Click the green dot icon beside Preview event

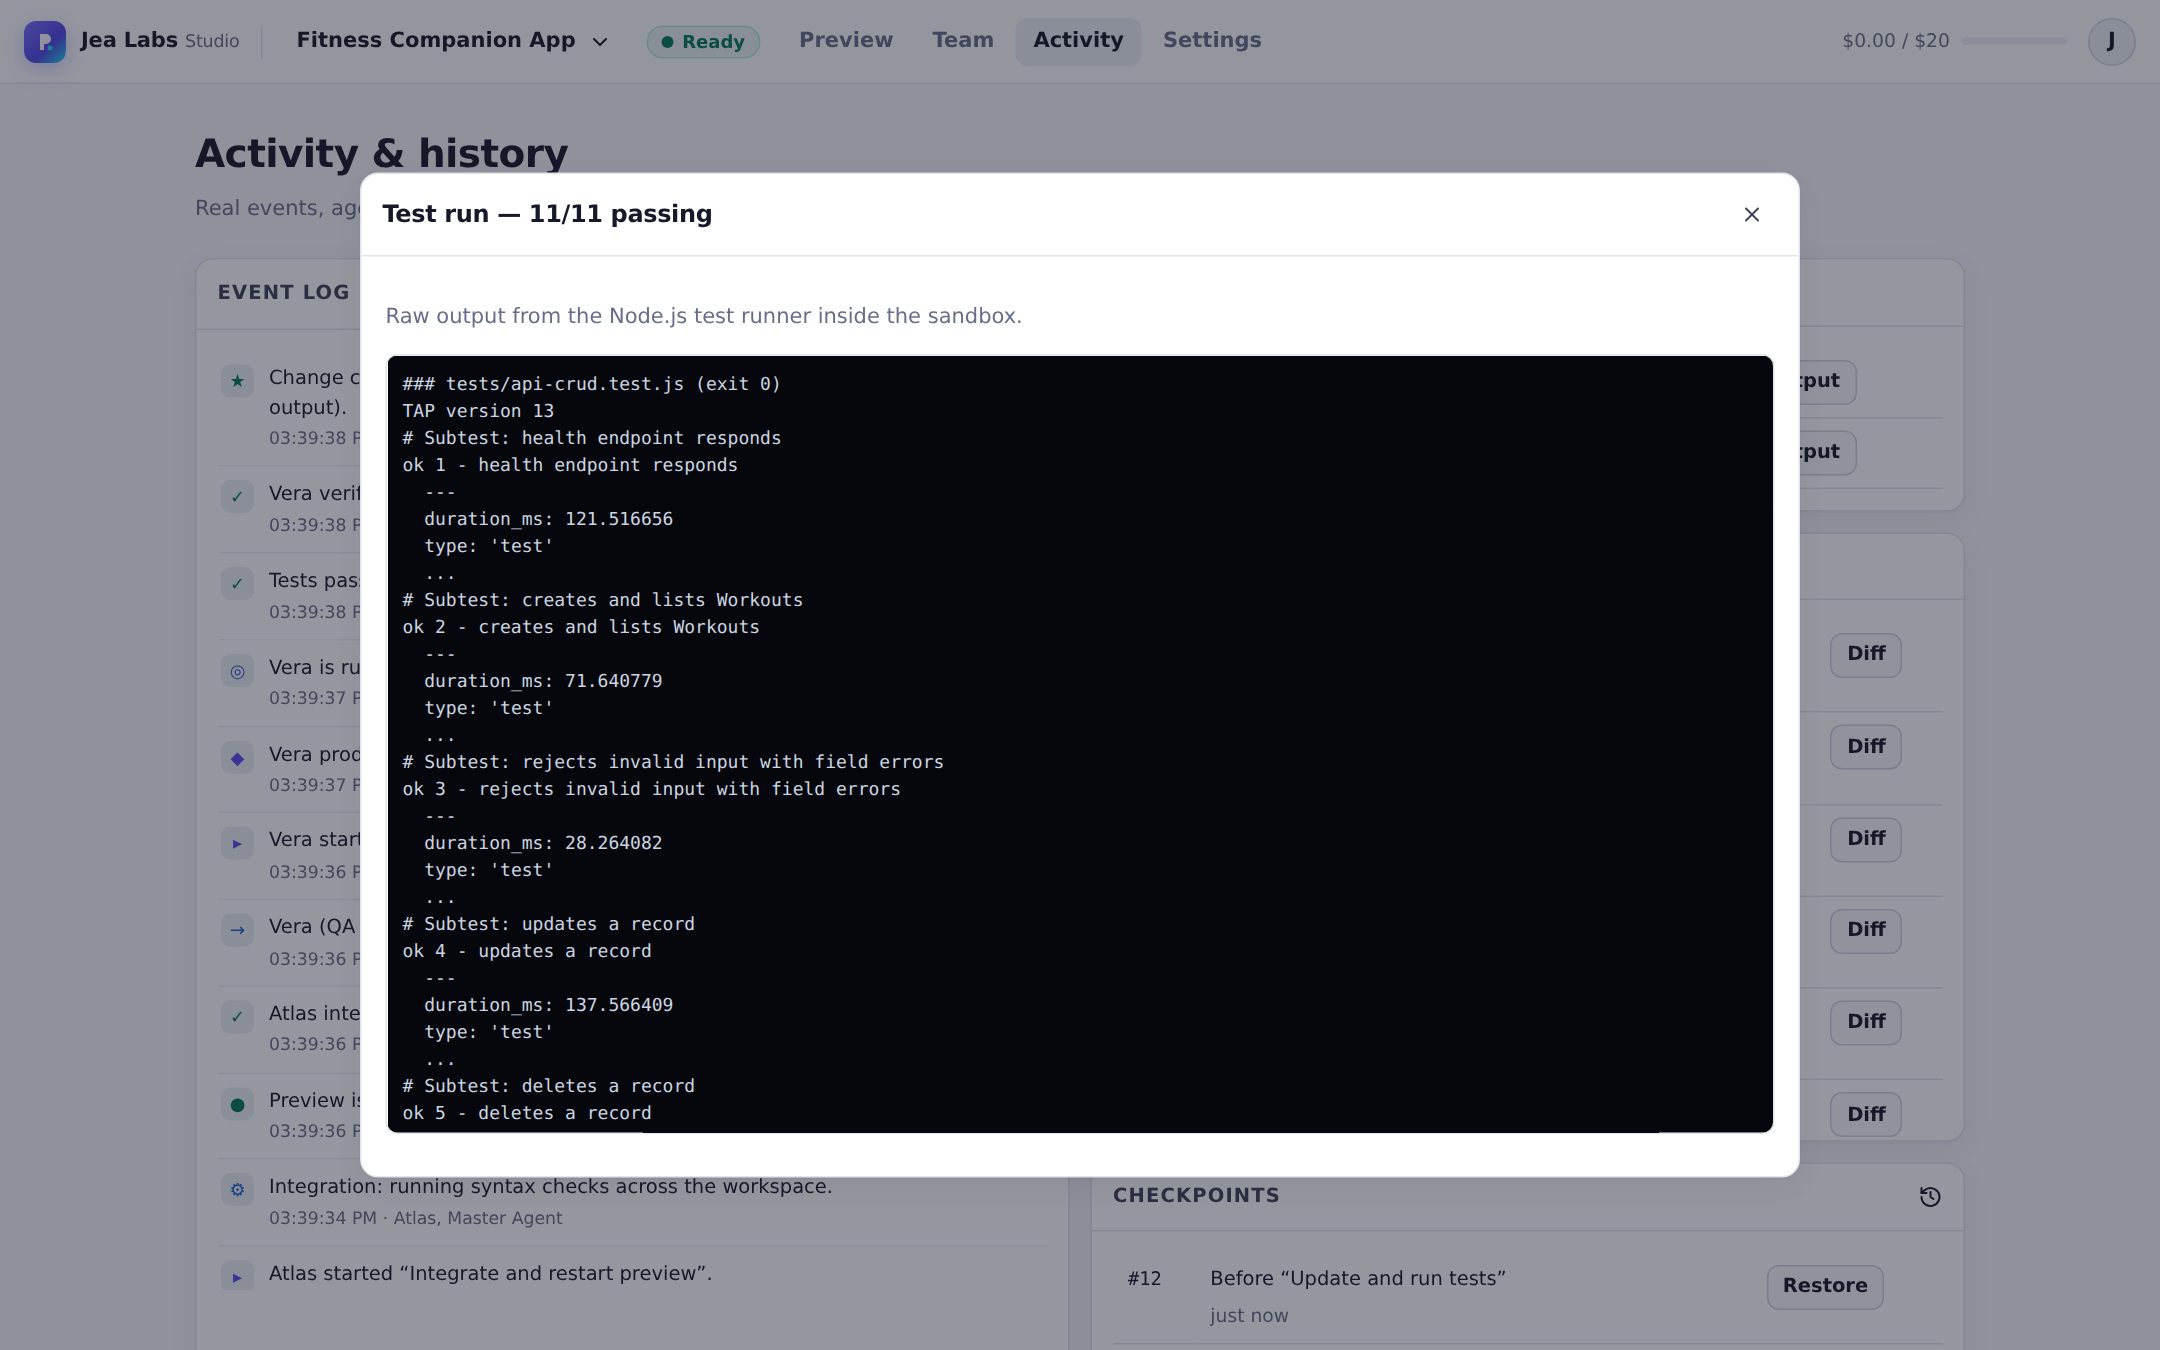(237, 1105)
